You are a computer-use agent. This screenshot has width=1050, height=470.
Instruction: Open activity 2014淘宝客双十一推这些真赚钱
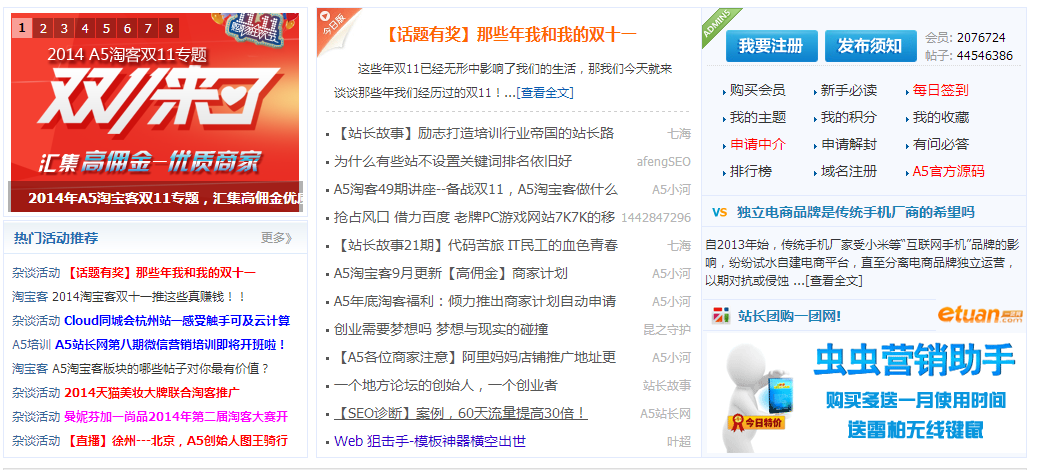149,297
